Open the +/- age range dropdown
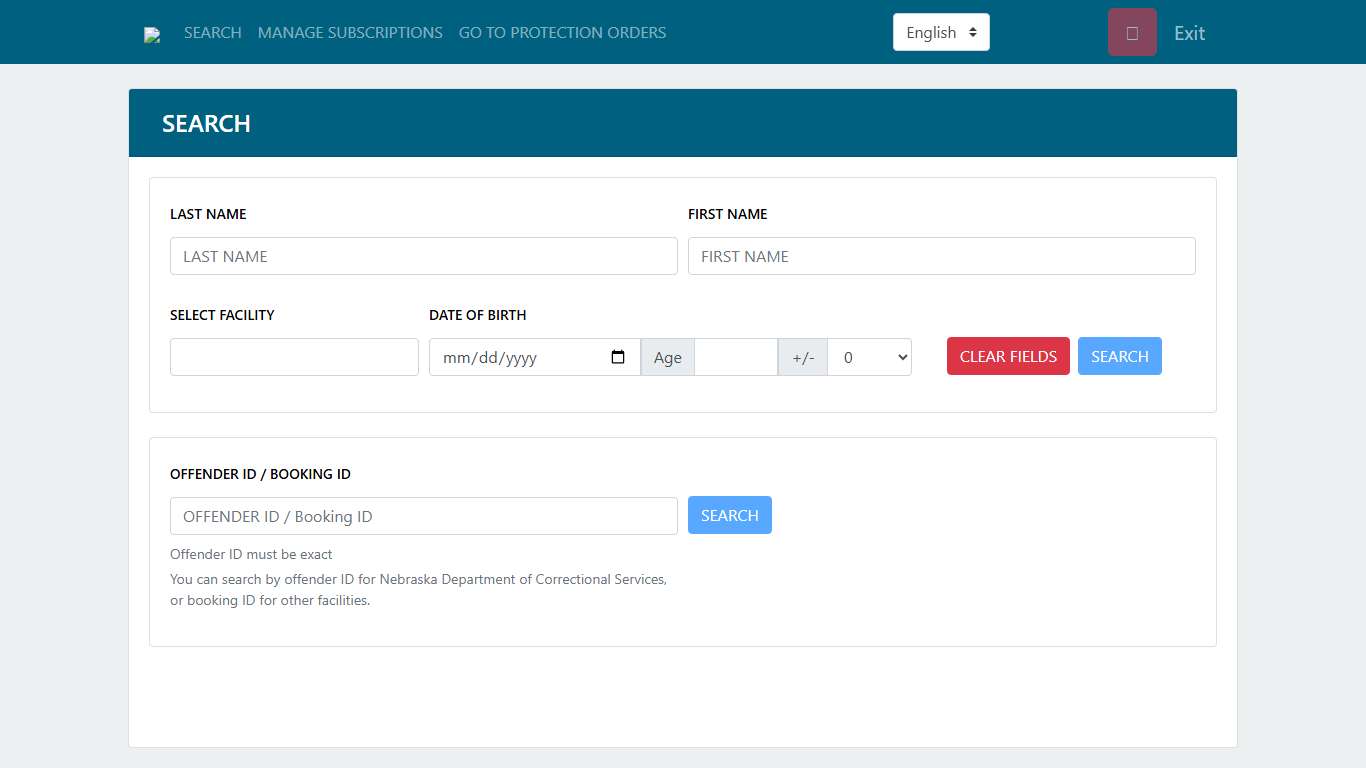Screen dimensions: 1366x768 tap(869, 357)
